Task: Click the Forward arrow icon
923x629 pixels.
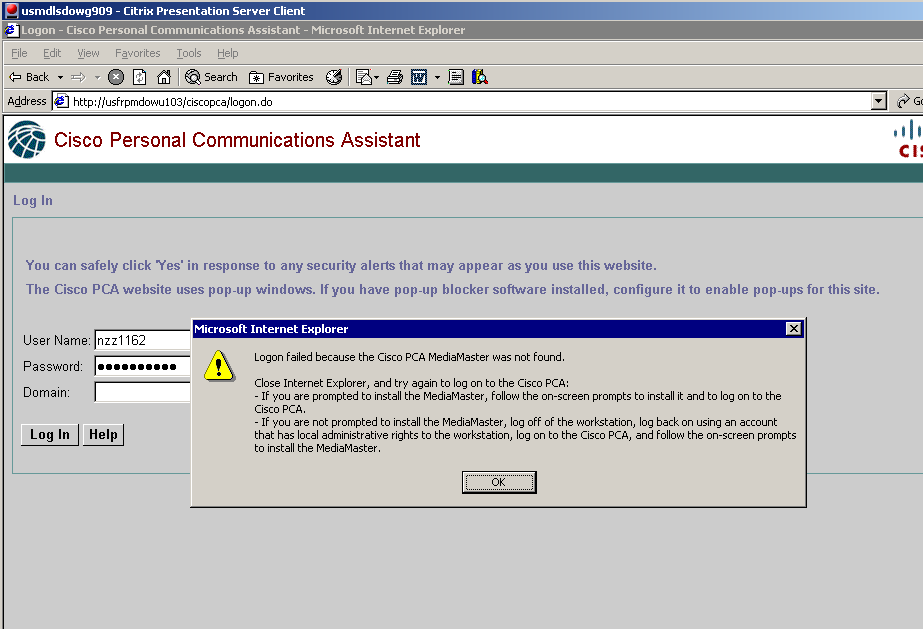Action: tap(78, 77)
